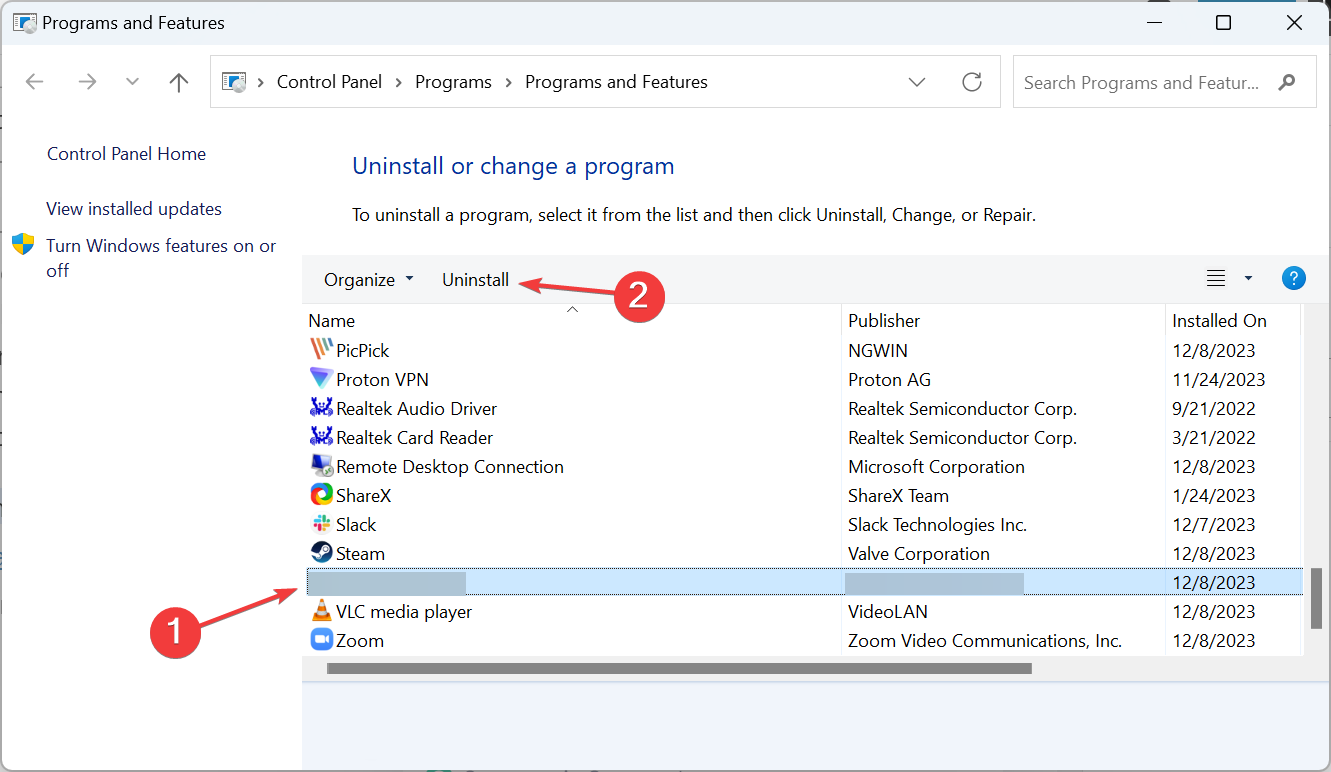Select the ShareX program entry
The image size is (1331, 772).
coord(804,495)
